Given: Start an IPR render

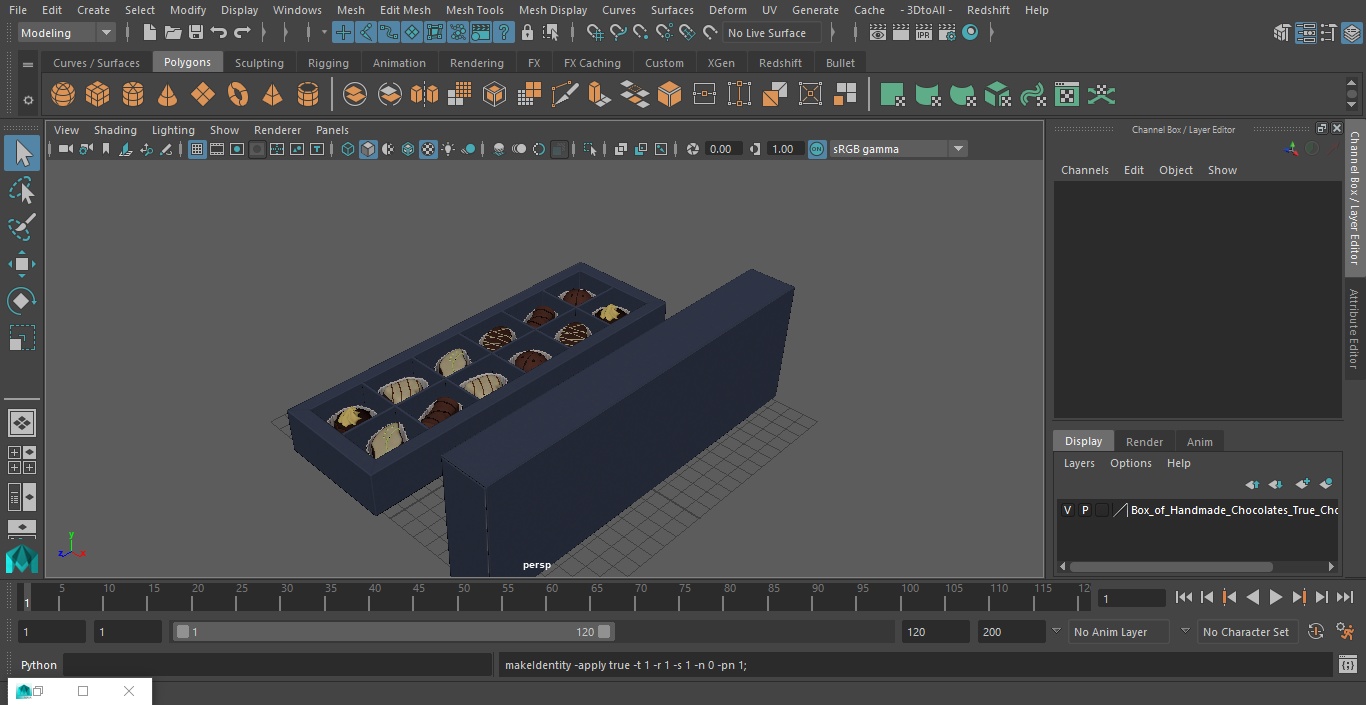Looking at the screenshot, I should 923,33.
